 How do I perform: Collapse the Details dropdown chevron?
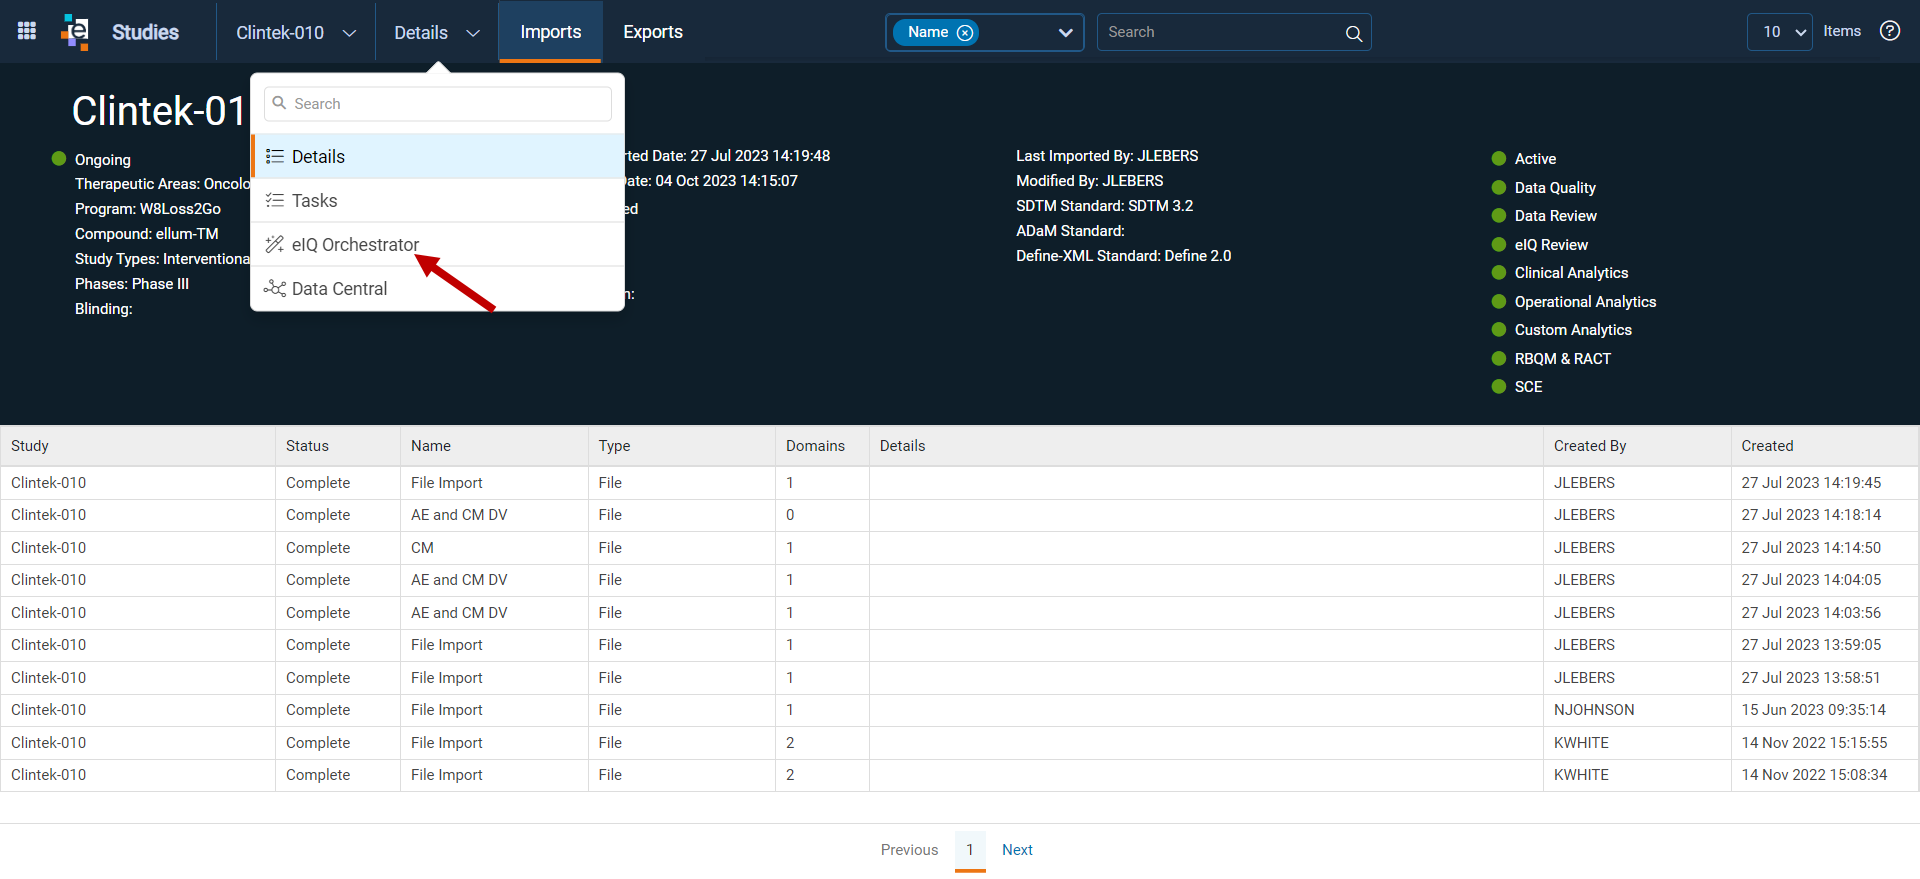(x=473, y=33)
